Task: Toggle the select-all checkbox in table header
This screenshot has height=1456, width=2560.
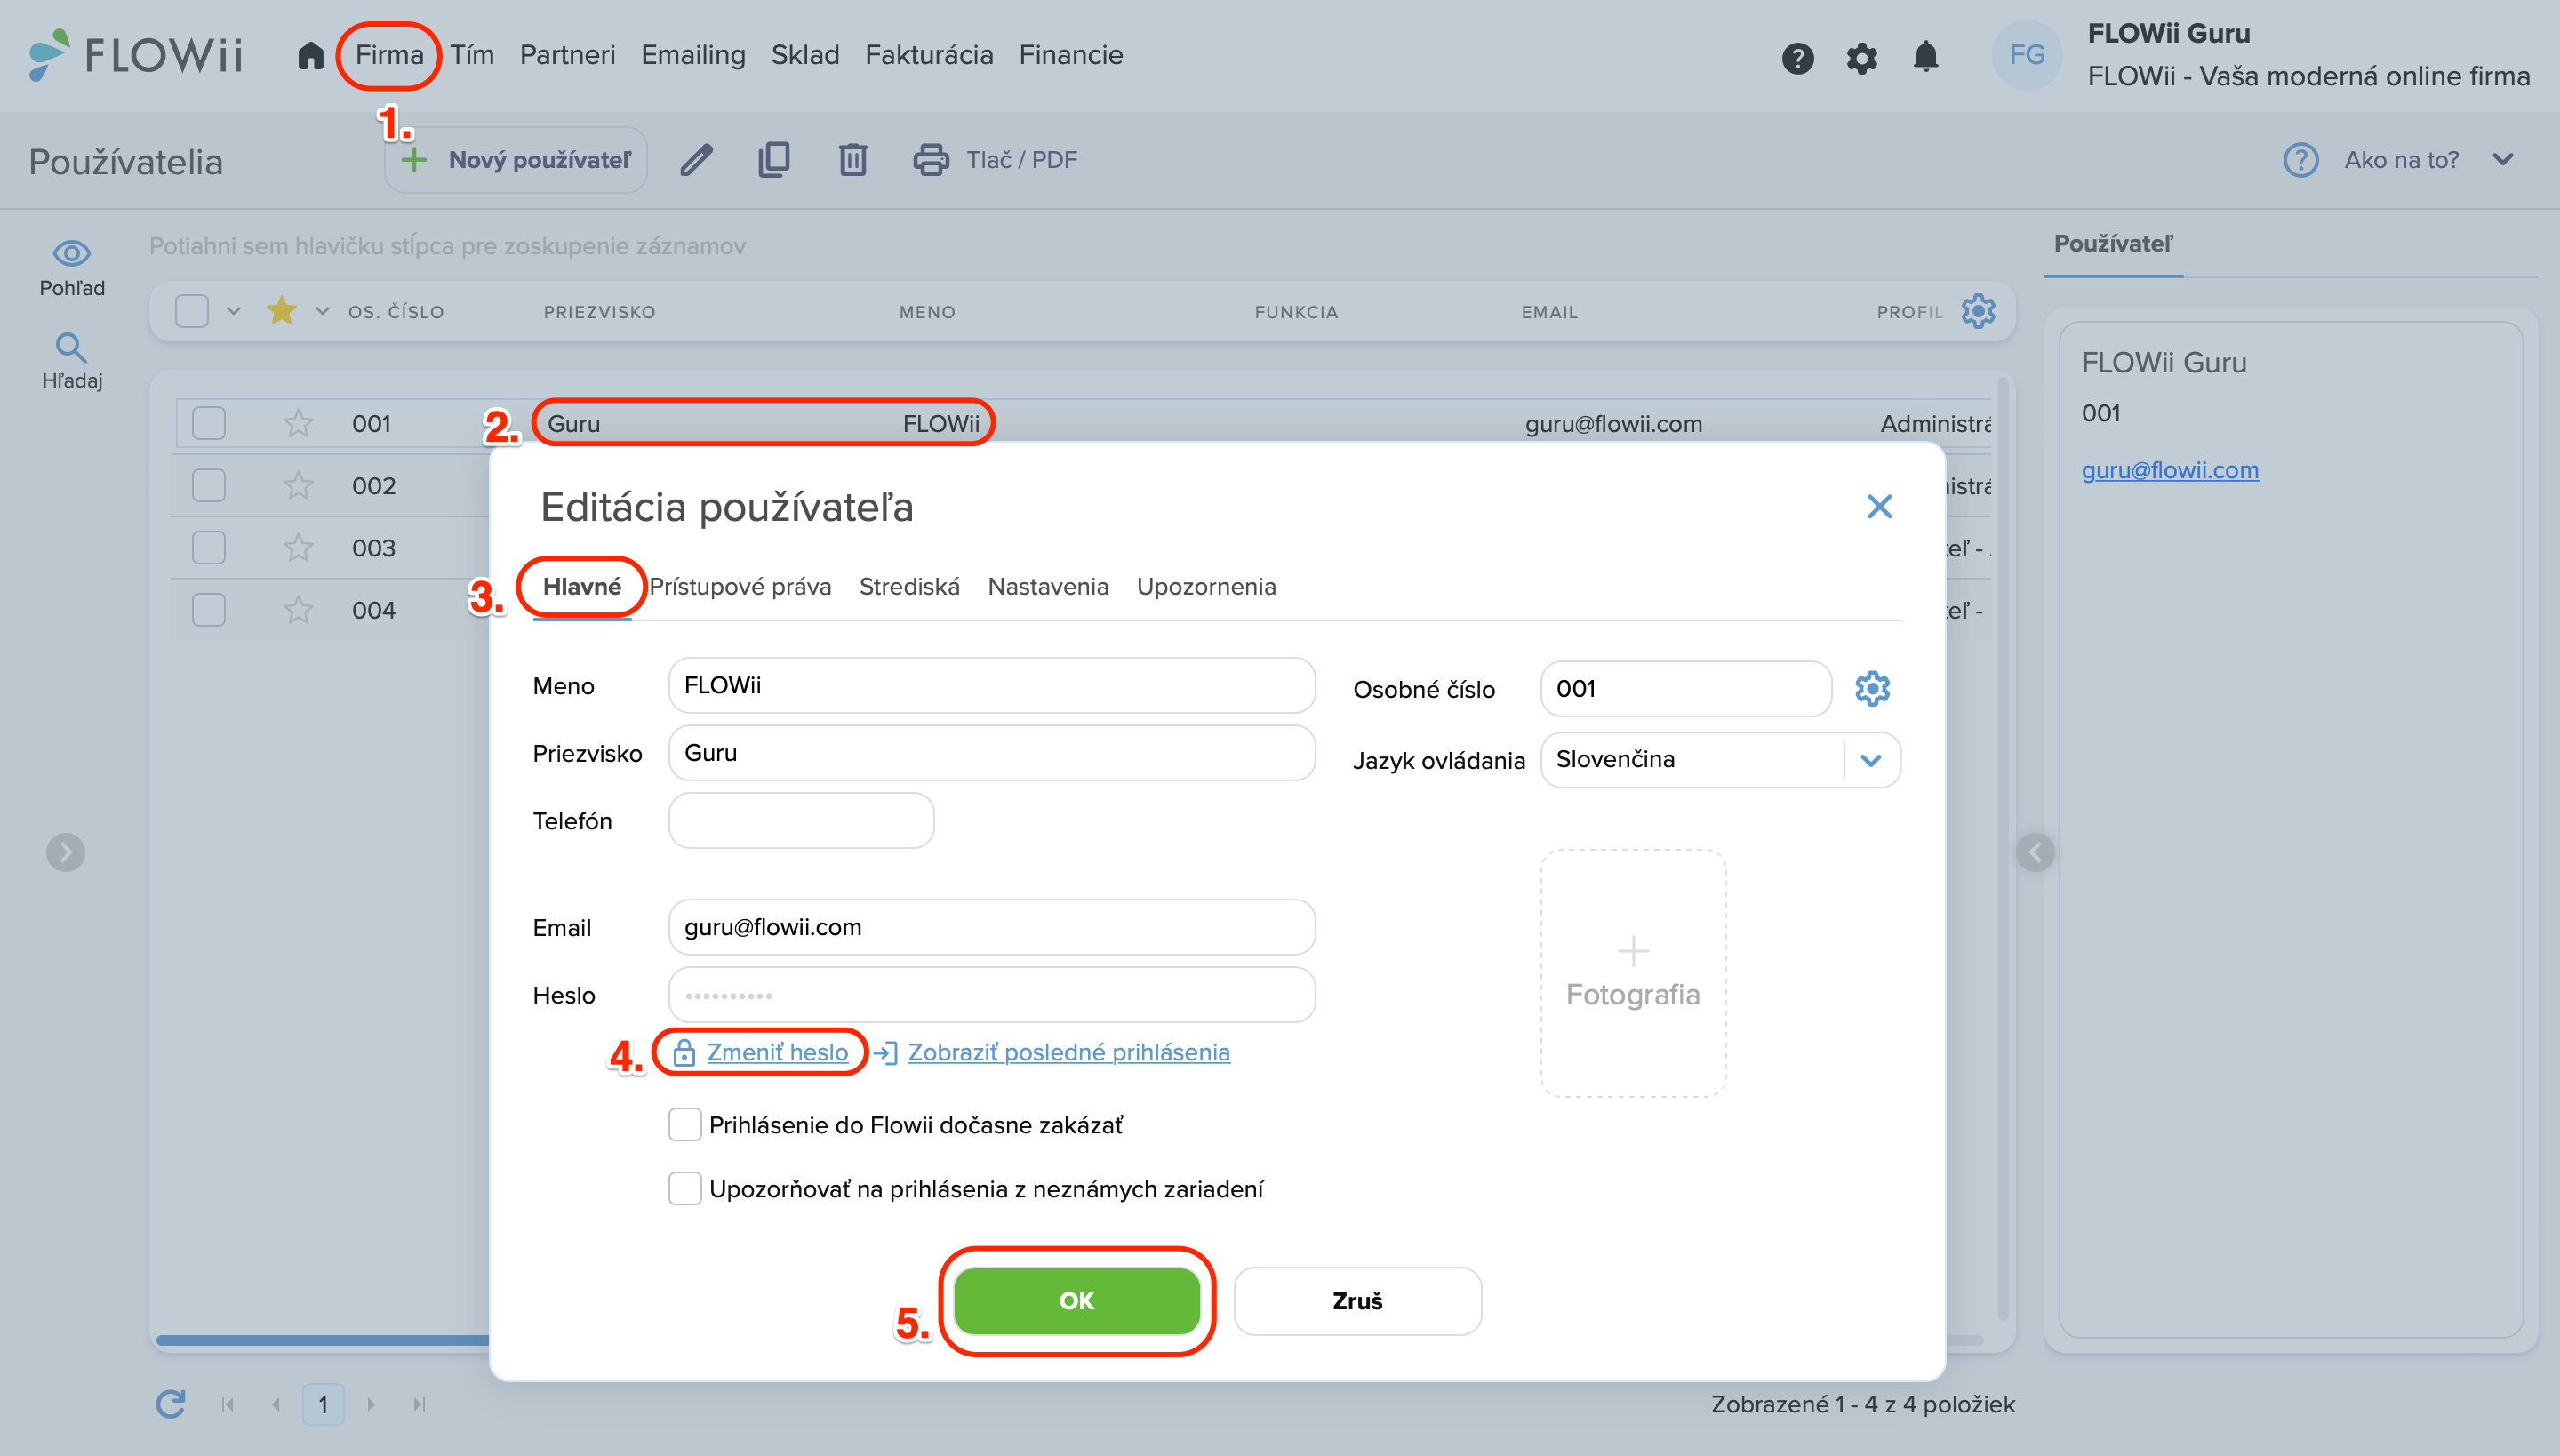Action: click(x=192, y=311)
